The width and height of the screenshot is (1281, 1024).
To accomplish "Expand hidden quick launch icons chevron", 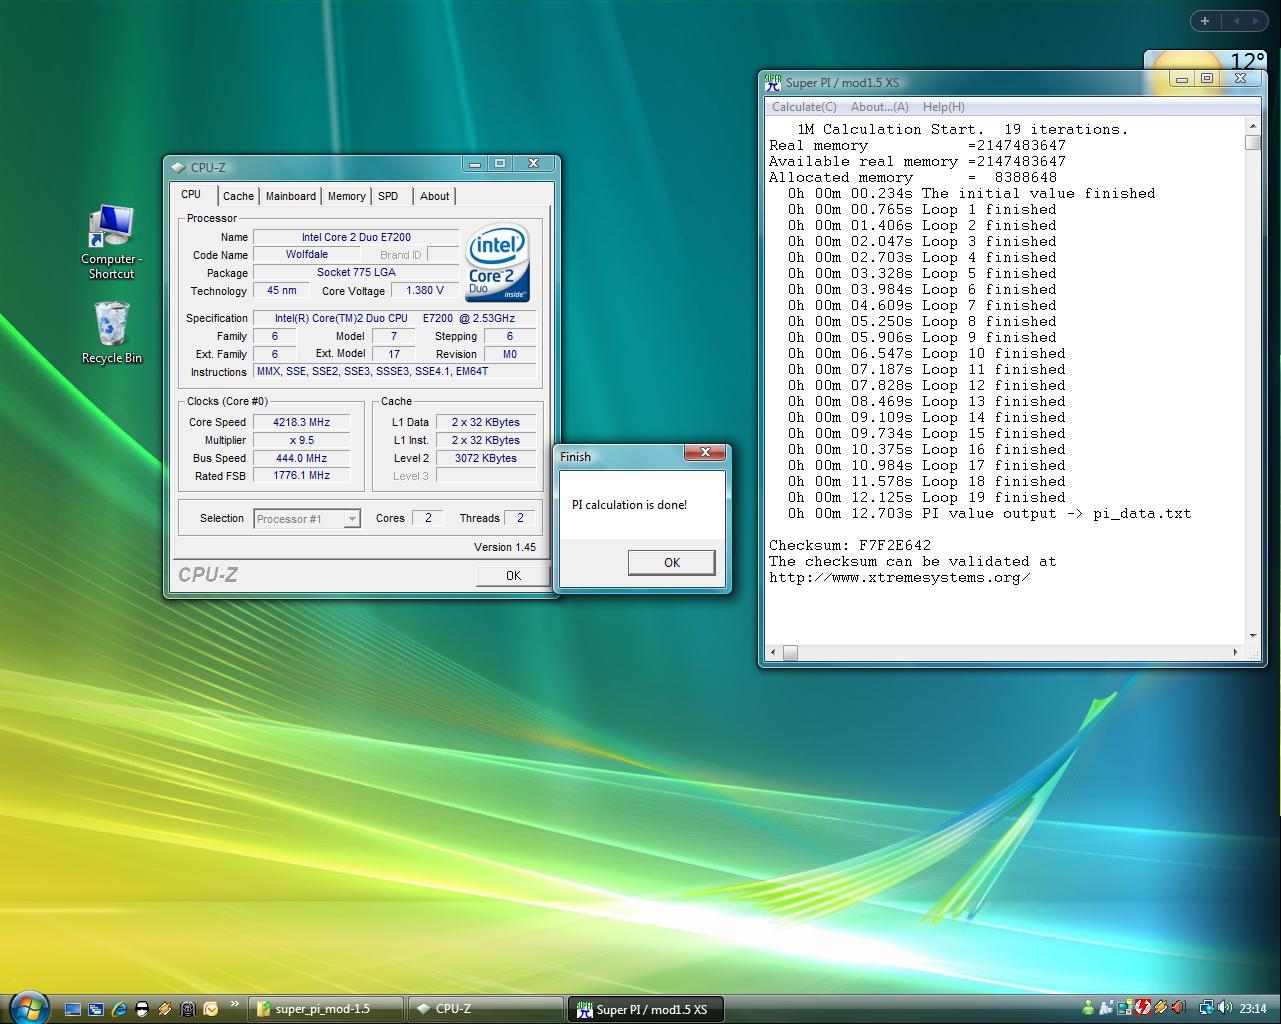I will [x=235, y=1004].
